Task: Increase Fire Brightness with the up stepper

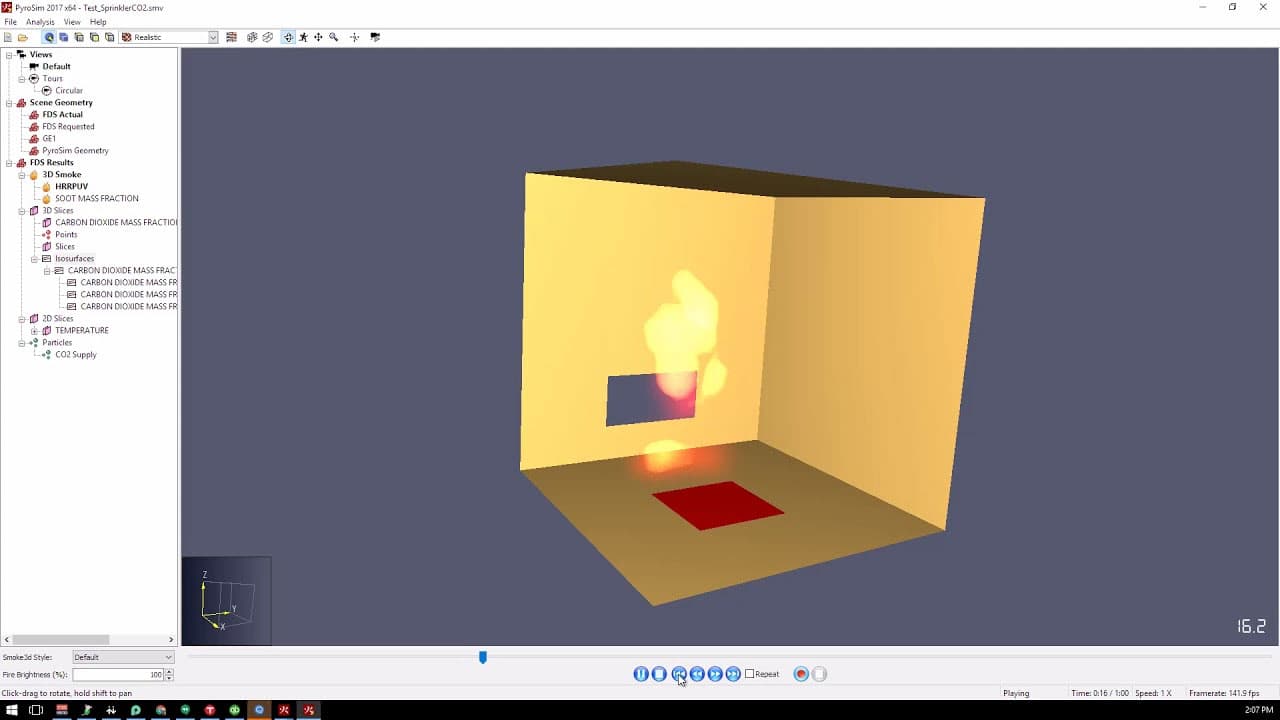Action: [169, 671]
